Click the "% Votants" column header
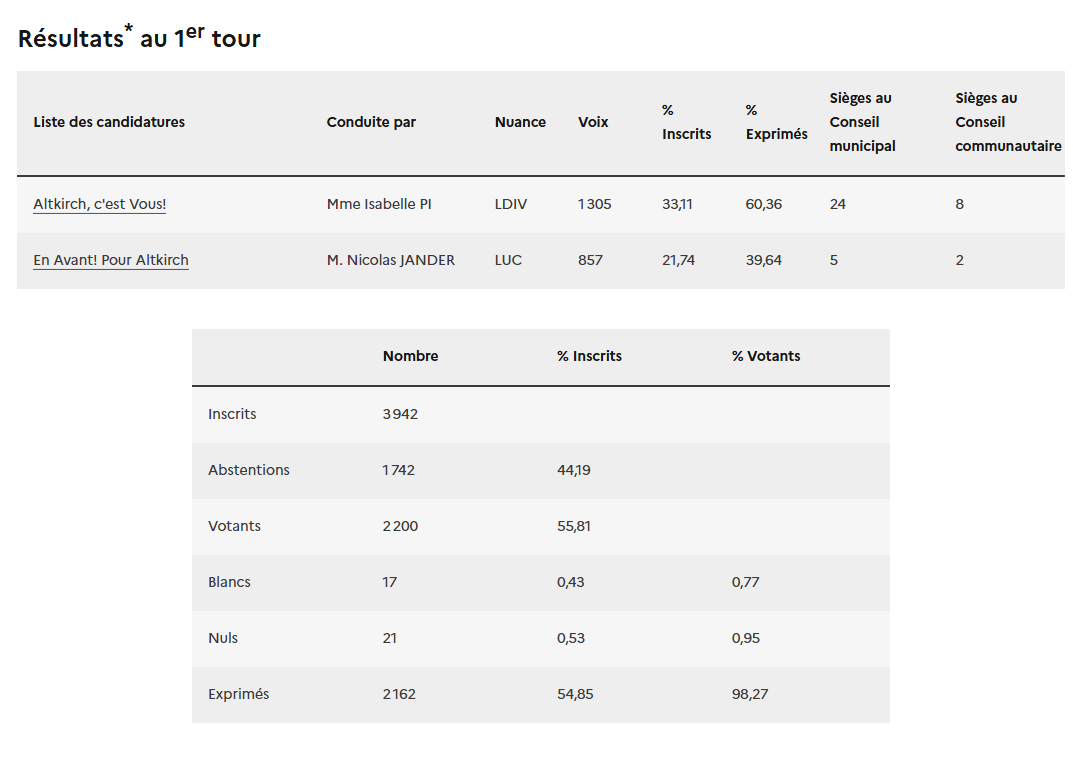The width and height of the screenshot is (1073, 766). pyautogui.click(x=766, y=356)
